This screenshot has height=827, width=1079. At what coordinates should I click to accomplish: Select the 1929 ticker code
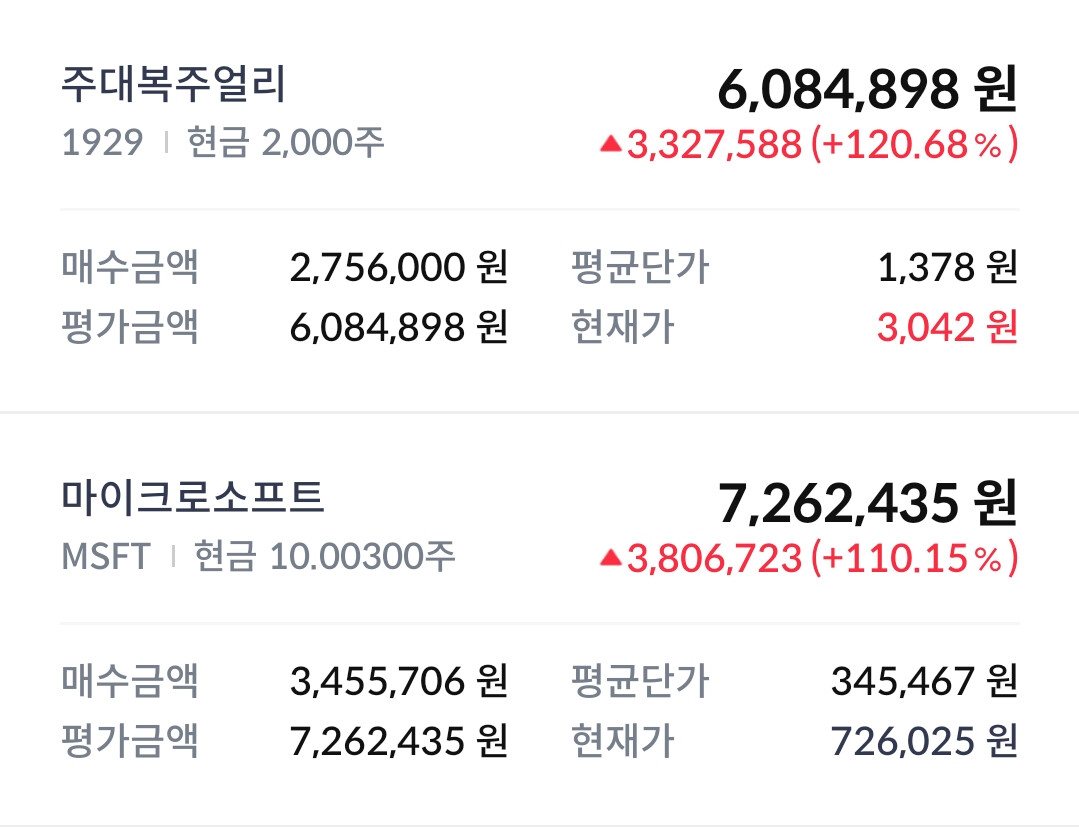click(102, 143)
